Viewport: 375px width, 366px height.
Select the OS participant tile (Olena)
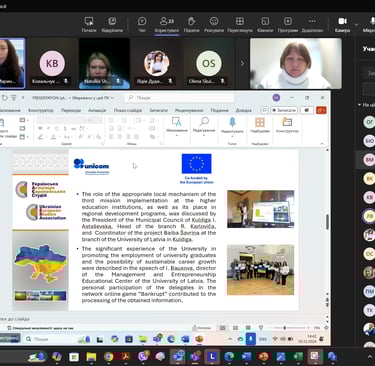click(x=209, y=63)
